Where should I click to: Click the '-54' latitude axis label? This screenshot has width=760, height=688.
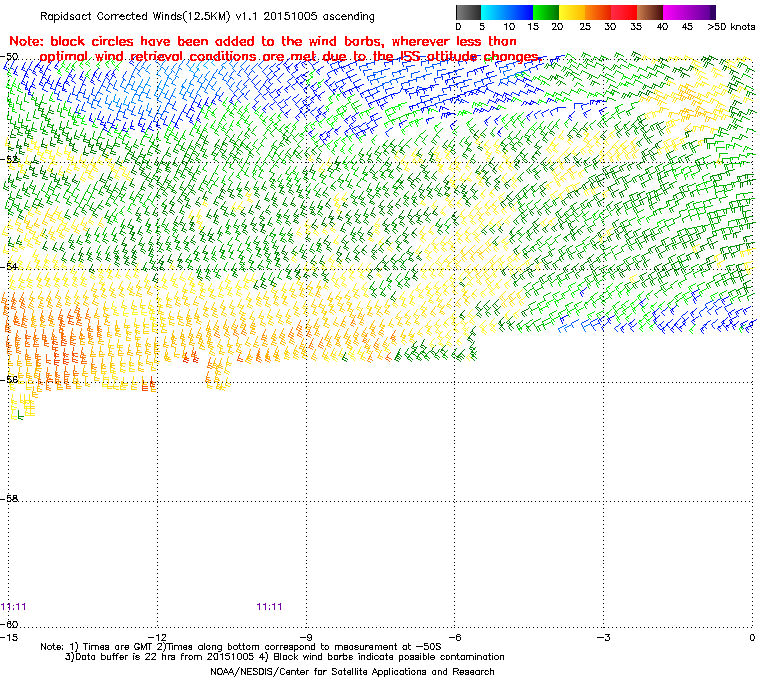tap(9, 267)
